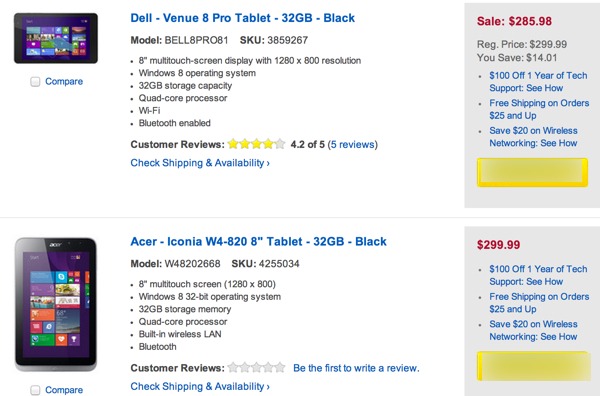This screenshot has height=396, width=600.
Task: Open Free Shipping on Orders link for Acer
Action: (539, 303)
